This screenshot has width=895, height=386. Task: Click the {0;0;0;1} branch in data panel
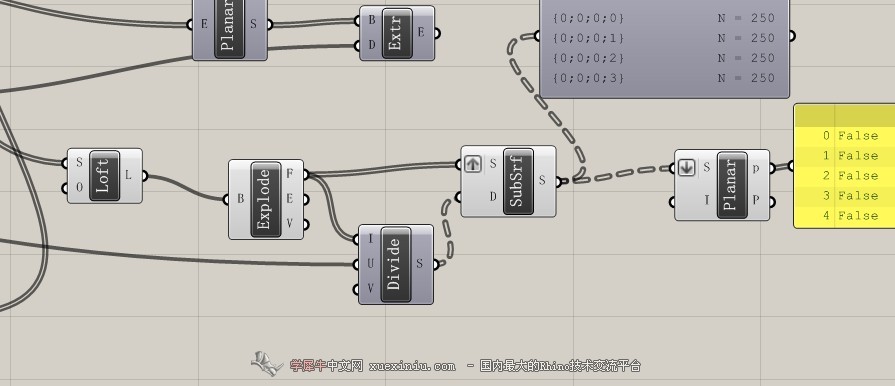(588, 38)
